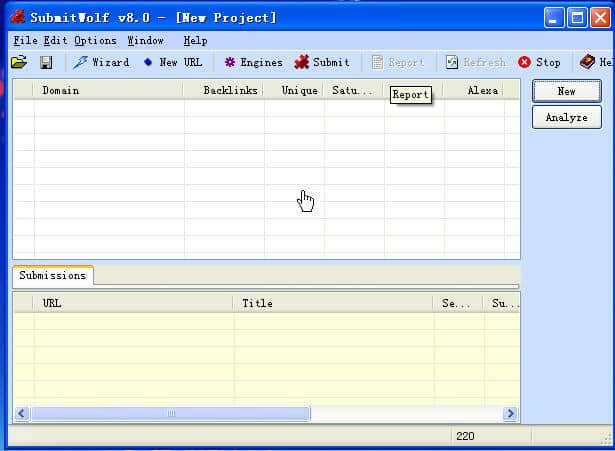This screenshot has height=451, width=615.
Task: Open the Options menu
Action: click(95, 40)
